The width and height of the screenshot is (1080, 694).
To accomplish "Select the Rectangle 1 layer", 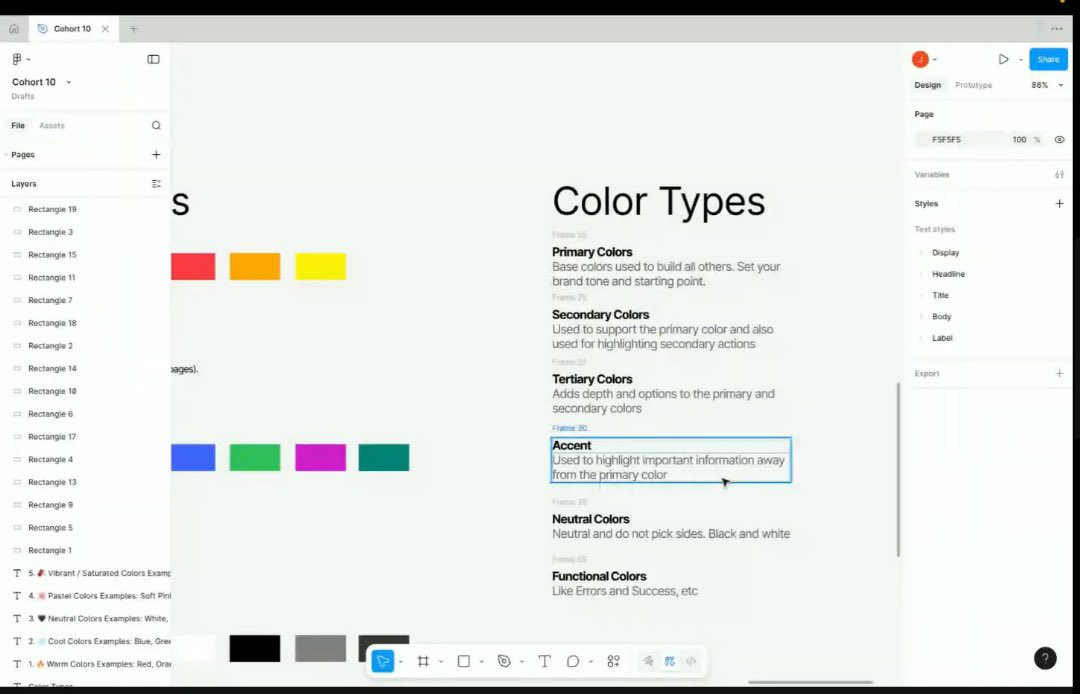I will coord(85,550).
